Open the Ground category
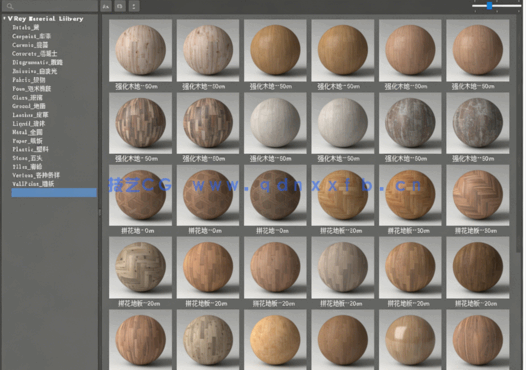526x370 pixels. click(29, 106)
